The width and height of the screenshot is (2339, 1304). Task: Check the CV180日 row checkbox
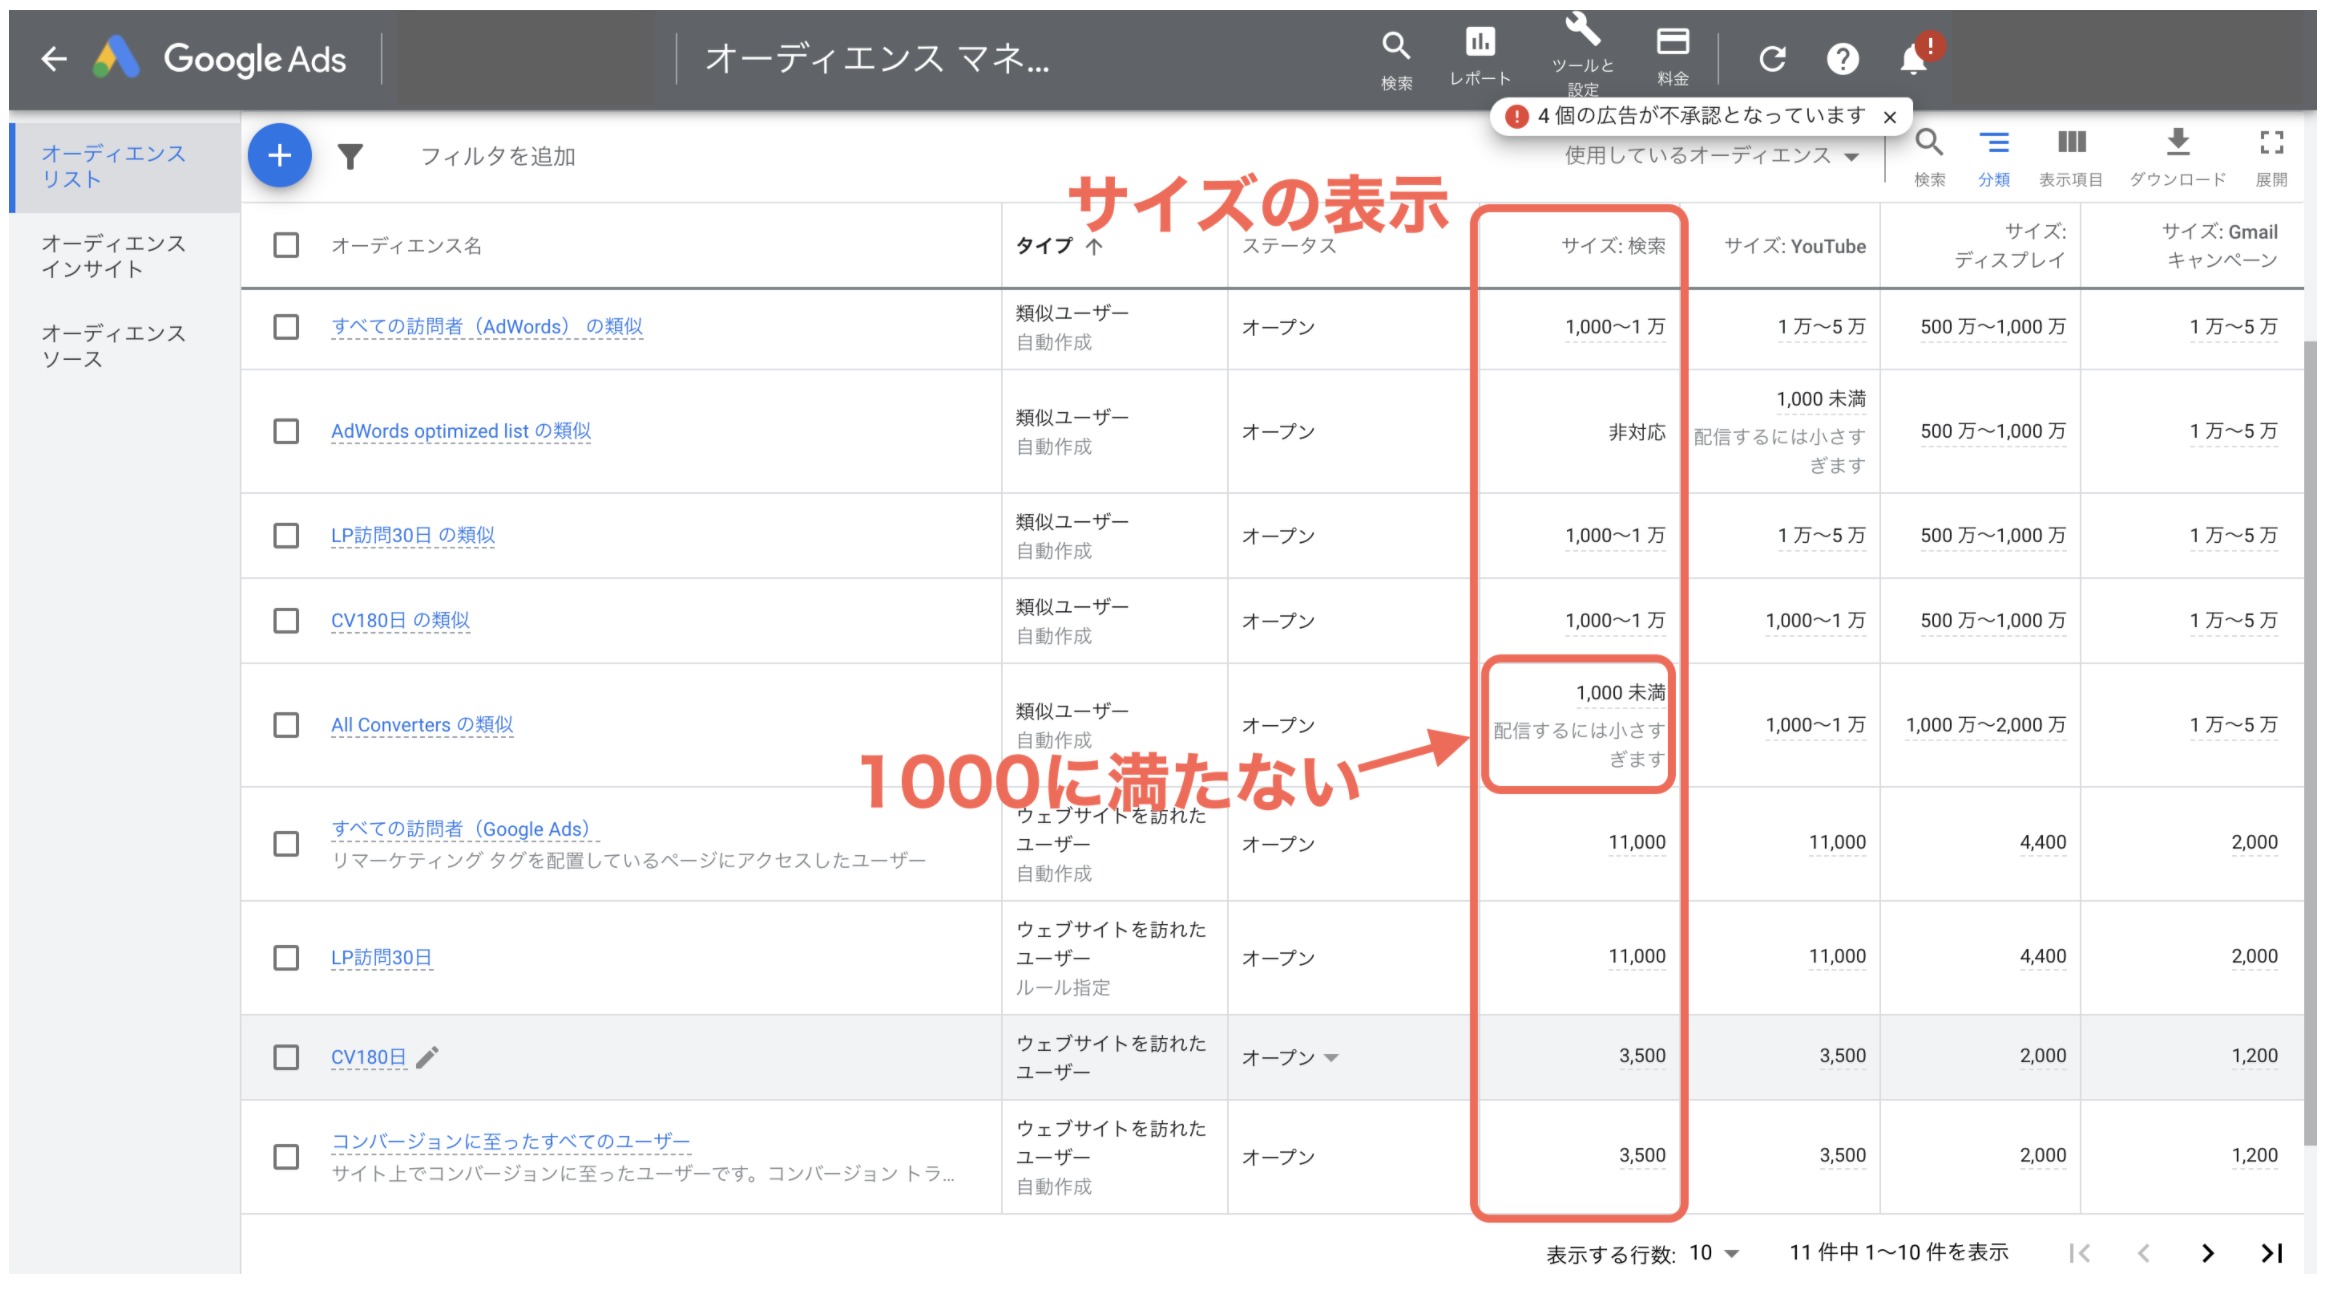(285, 1057)
